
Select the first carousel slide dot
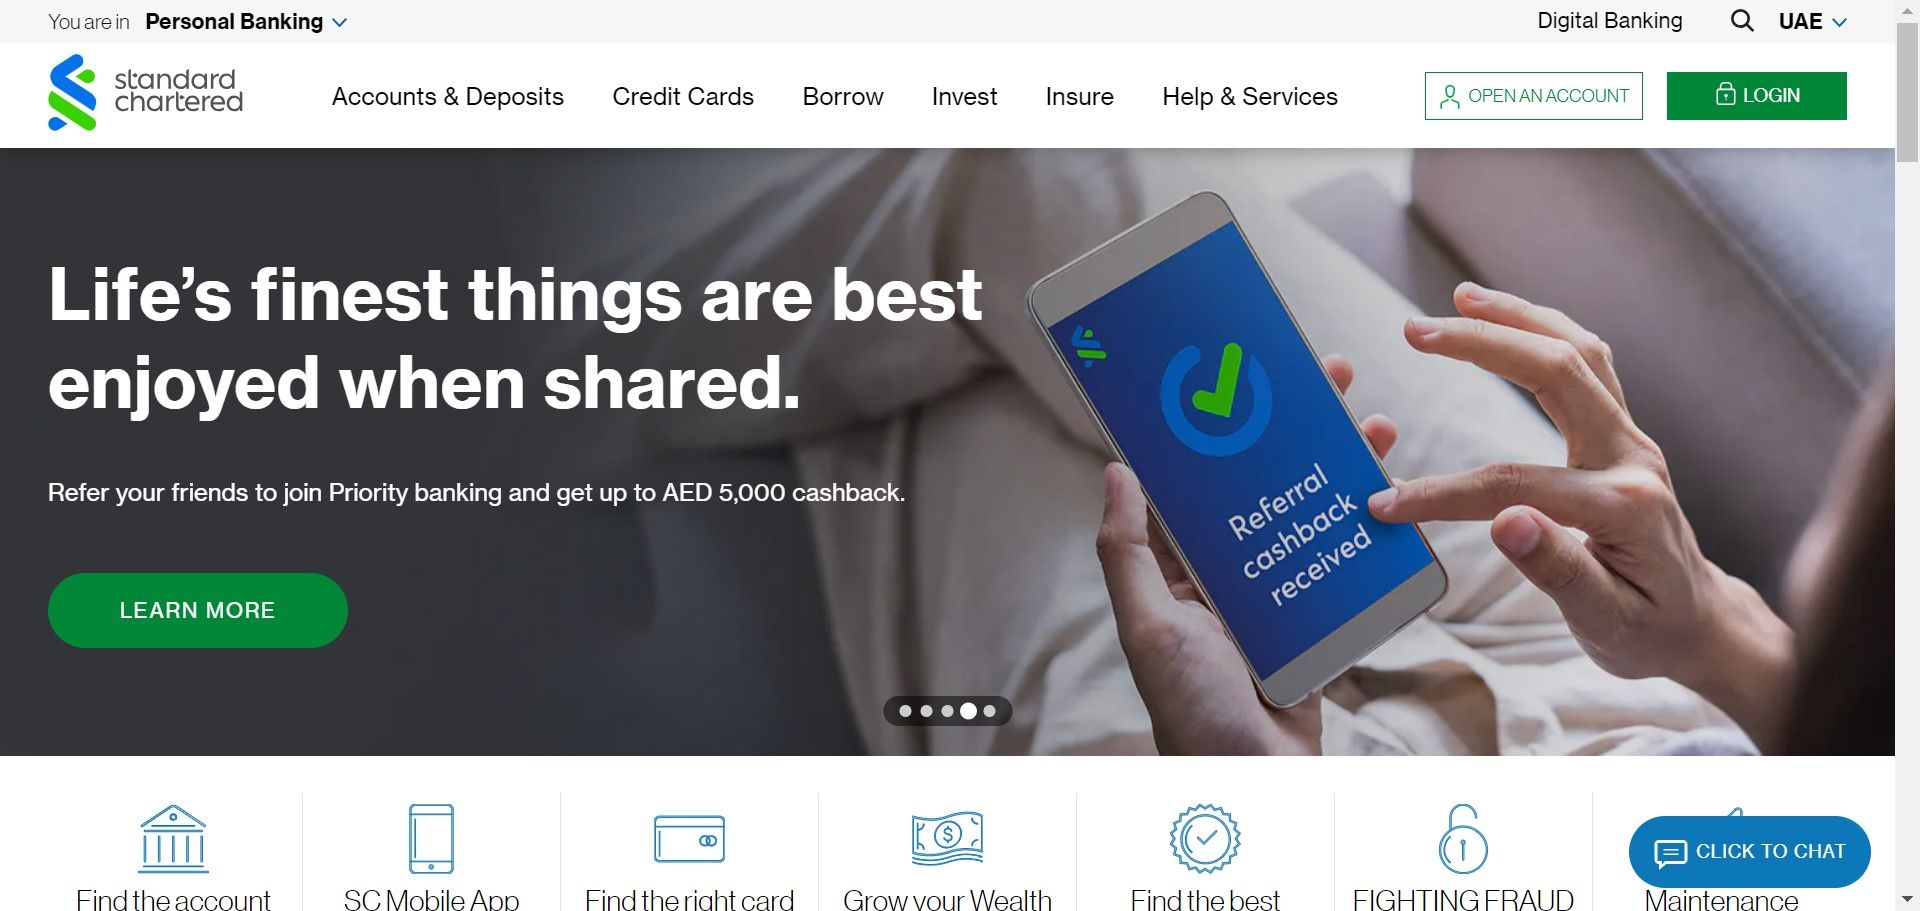pyautogui.click(x=905, y=711)
